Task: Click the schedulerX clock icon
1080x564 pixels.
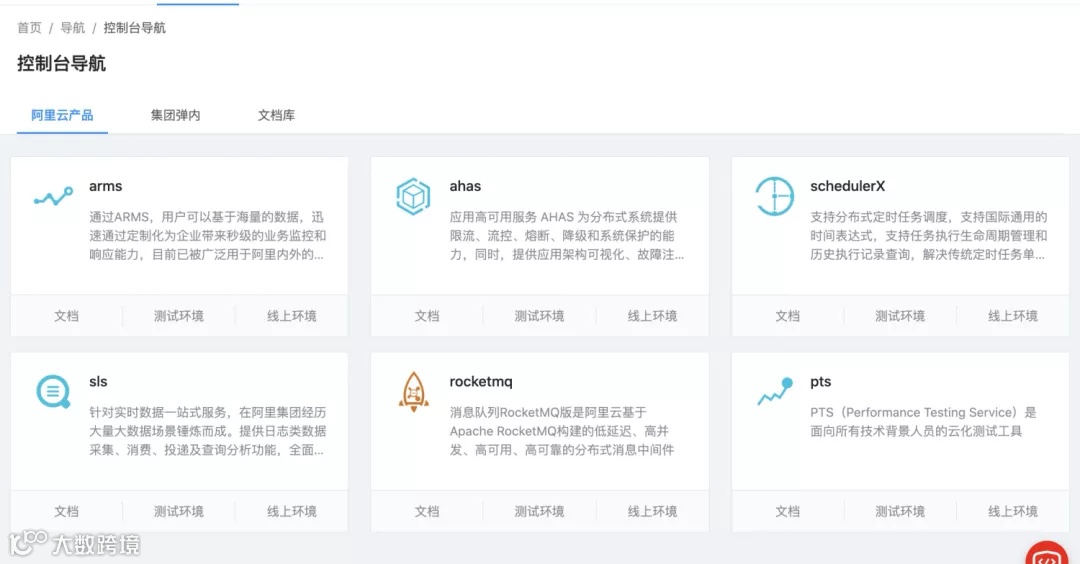Action: tap(774, 196)
